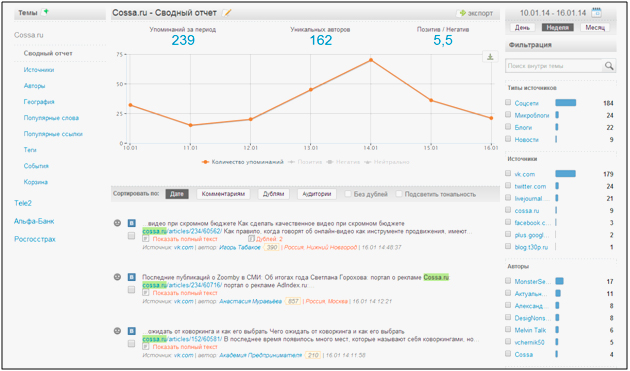Click the search inside theme field
The height and width of the screenshot is (371, 630).
[554, 66]
